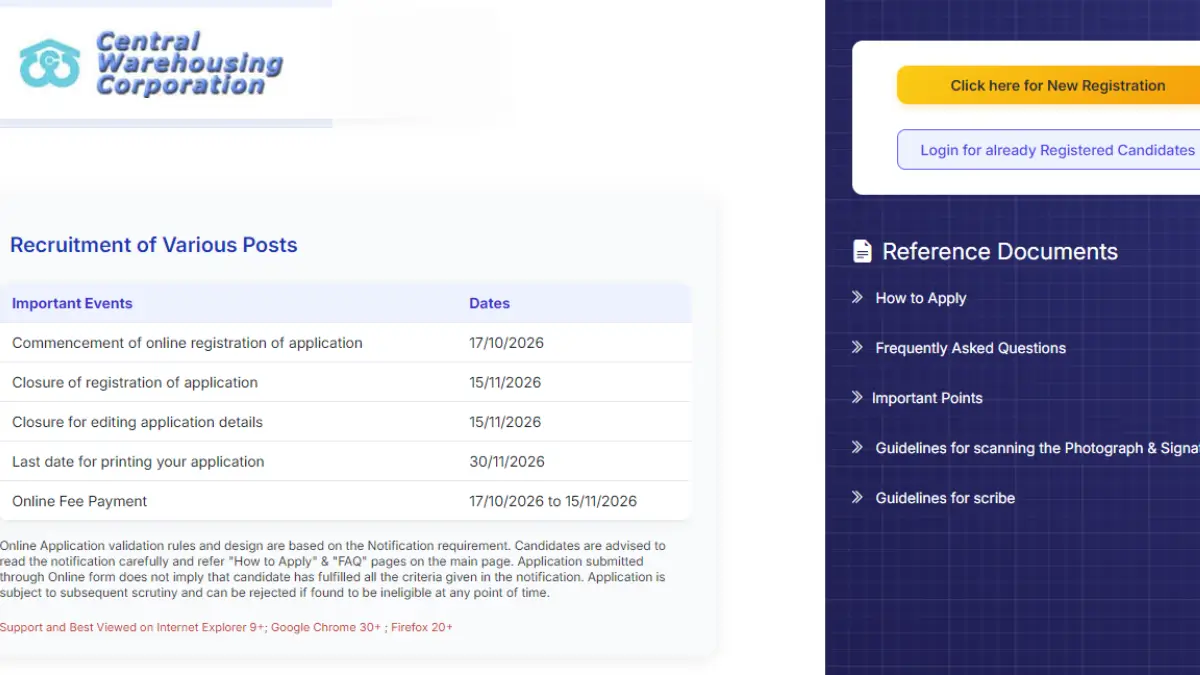The height and width of the screenshot is (675, 1200).
Task: Select the Commencement of online registration row text
Action: [187, 343]
